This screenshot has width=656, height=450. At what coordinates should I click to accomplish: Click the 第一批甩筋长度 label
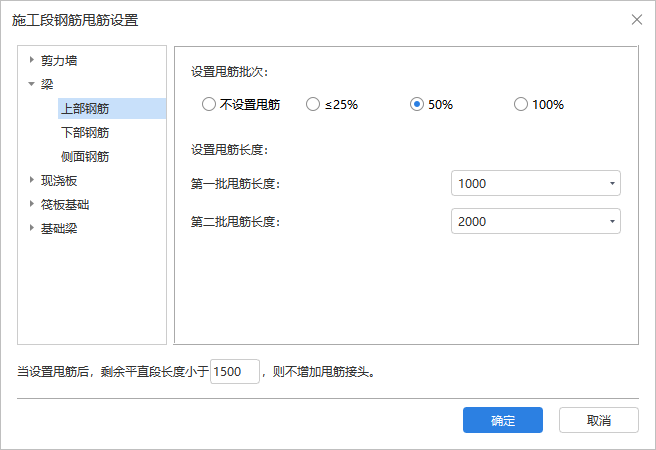(x=235, y=183)
